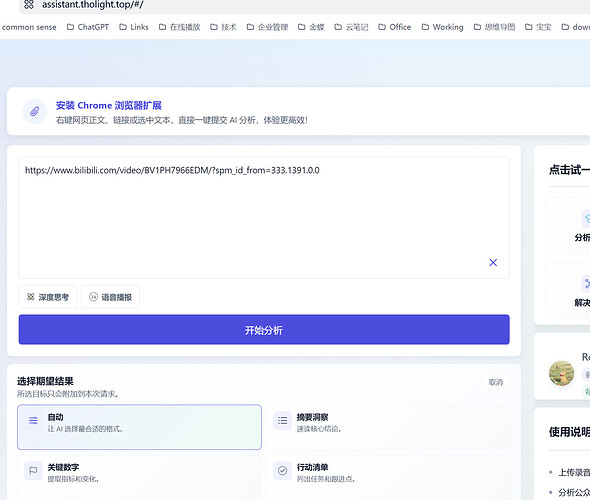Image resolution: width=590 pixels, height=500 pixels.
Task: Open the Links bookmarks folder
Action: (134, 27)
